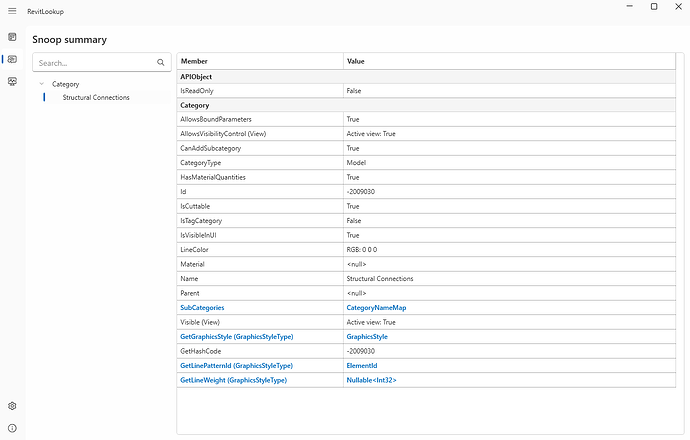Select the AllowsBoundParameters row
The height and width of the screenshot is (440, 690).
click(426, 119)
